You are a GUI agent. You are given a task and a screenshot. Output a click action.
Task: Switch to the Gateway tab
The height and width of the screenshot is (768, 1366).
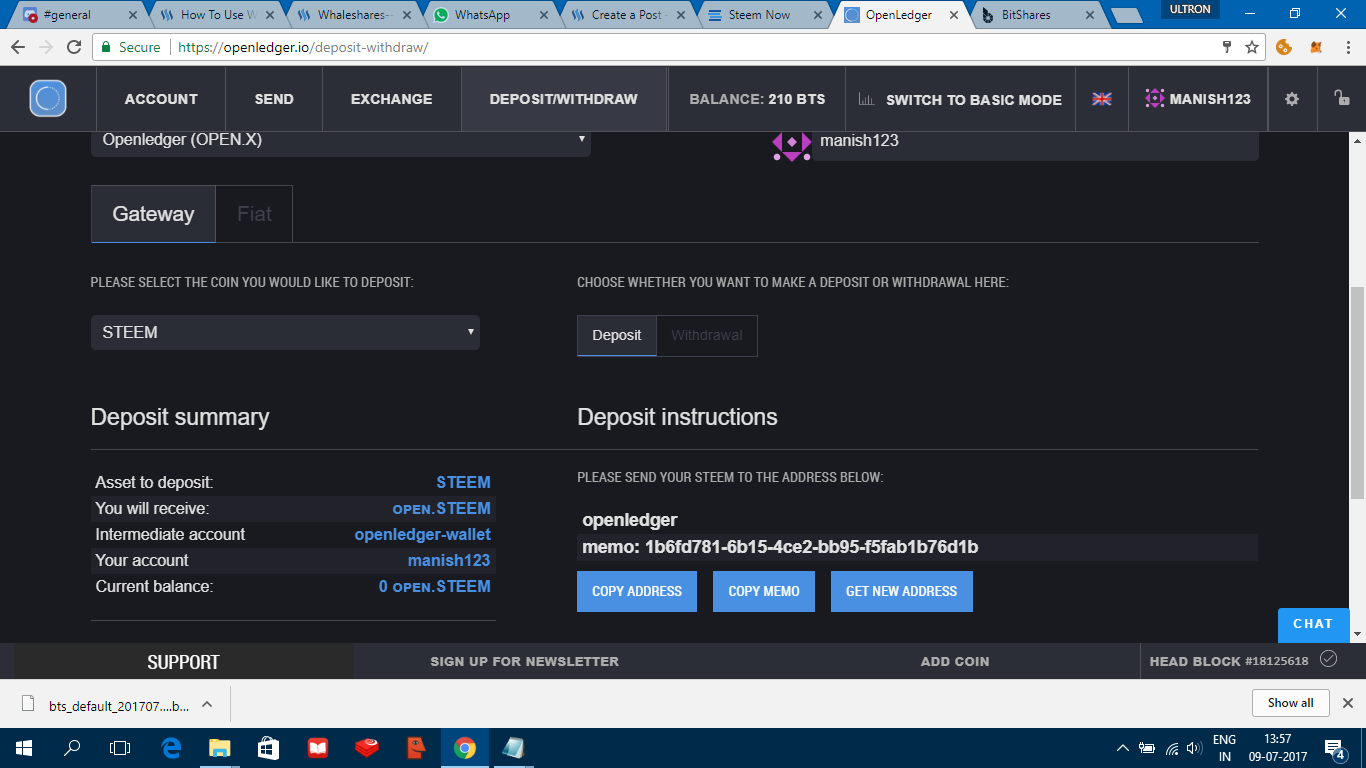tap(153, 214)
